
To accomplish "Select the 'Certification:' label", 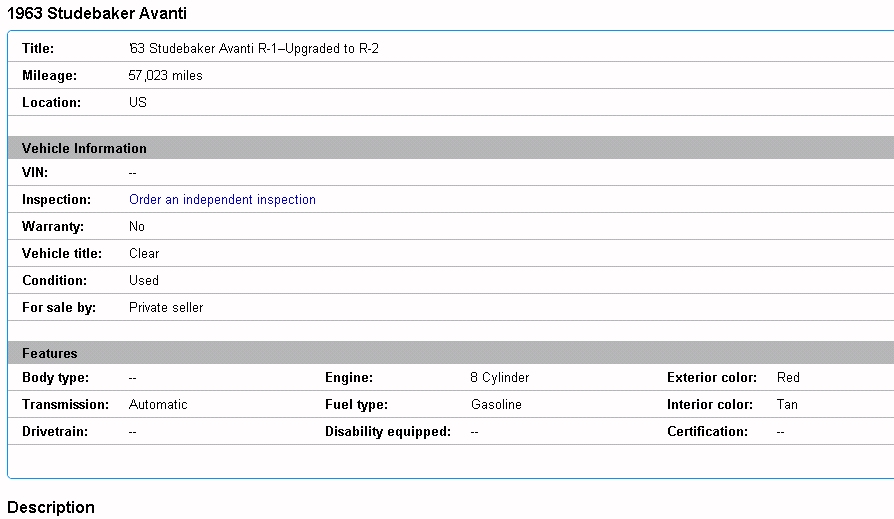I will tap(708, 432).
